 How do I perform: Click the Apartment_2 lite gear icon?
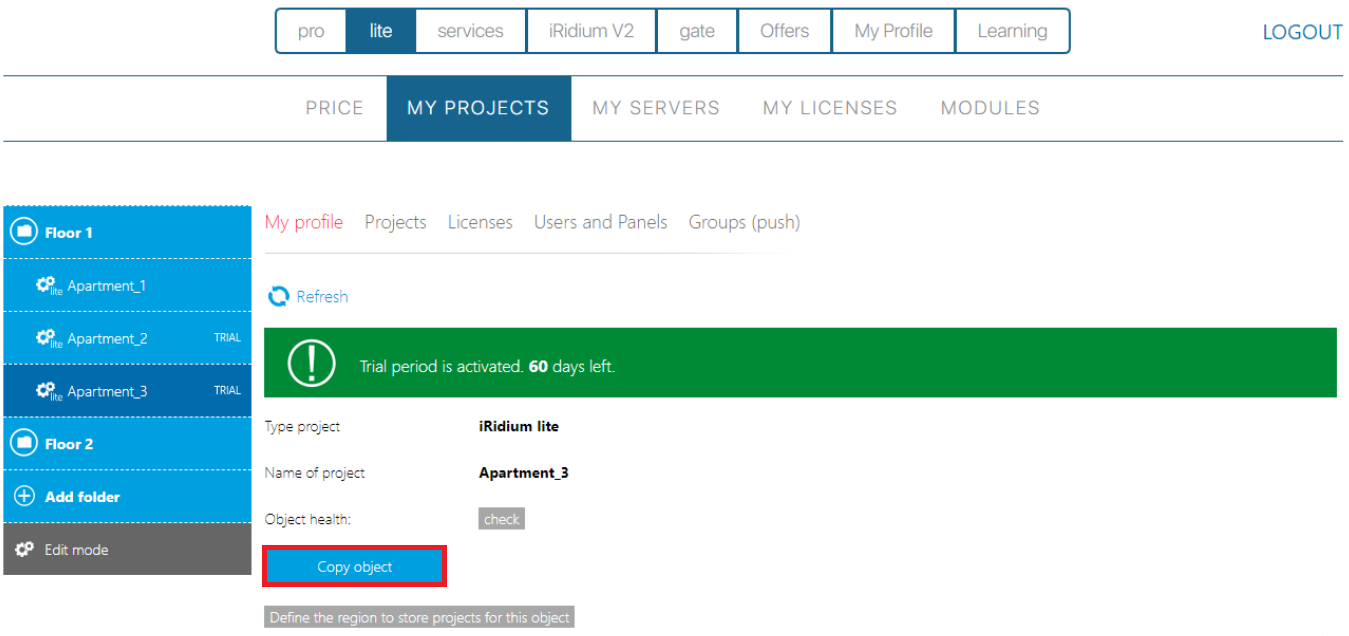click(47, 339)
